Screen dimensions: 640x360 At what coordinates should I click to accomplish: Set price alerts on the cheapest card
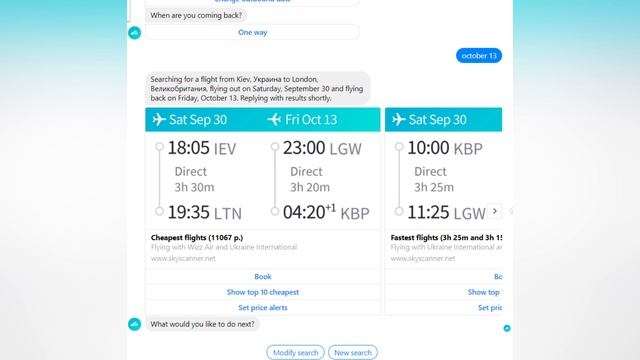coord(263,308)
